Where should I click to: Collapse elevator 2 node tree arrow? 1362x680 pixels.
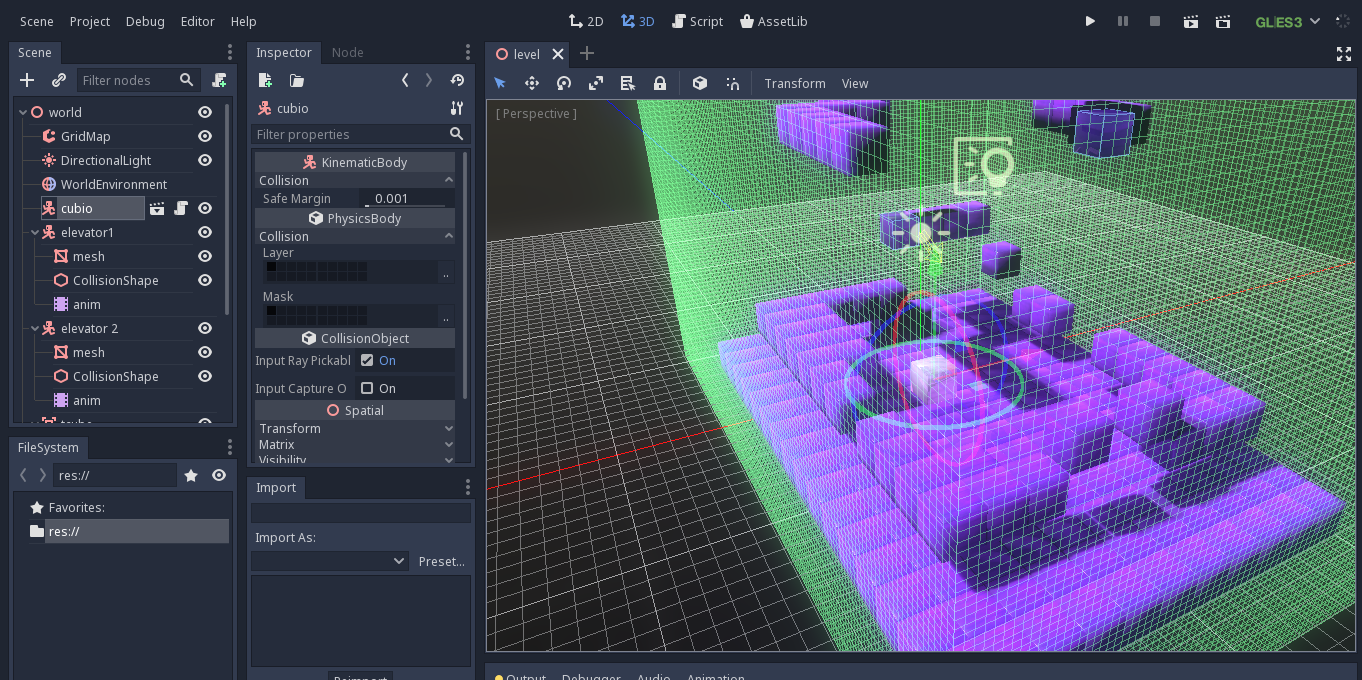tap(35, 328)
